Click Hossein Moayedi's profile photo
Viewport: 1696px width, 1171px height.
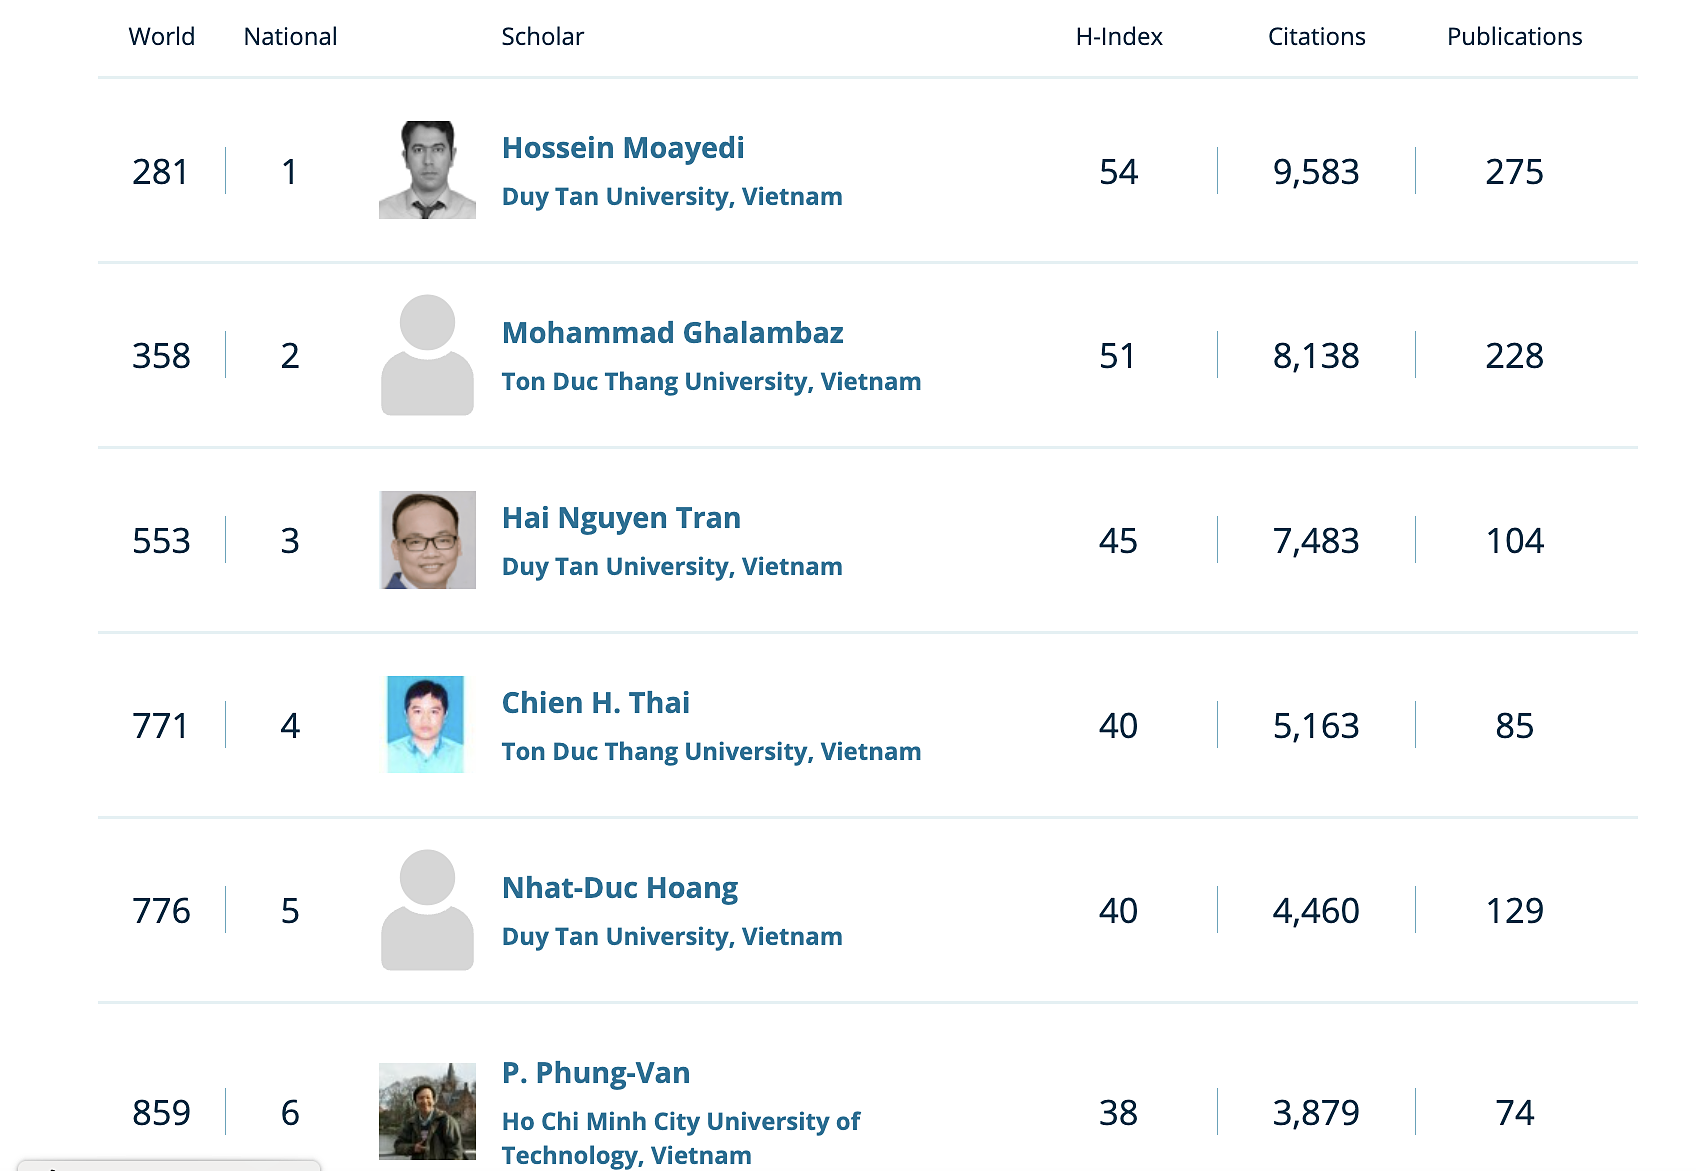(427, 170)
